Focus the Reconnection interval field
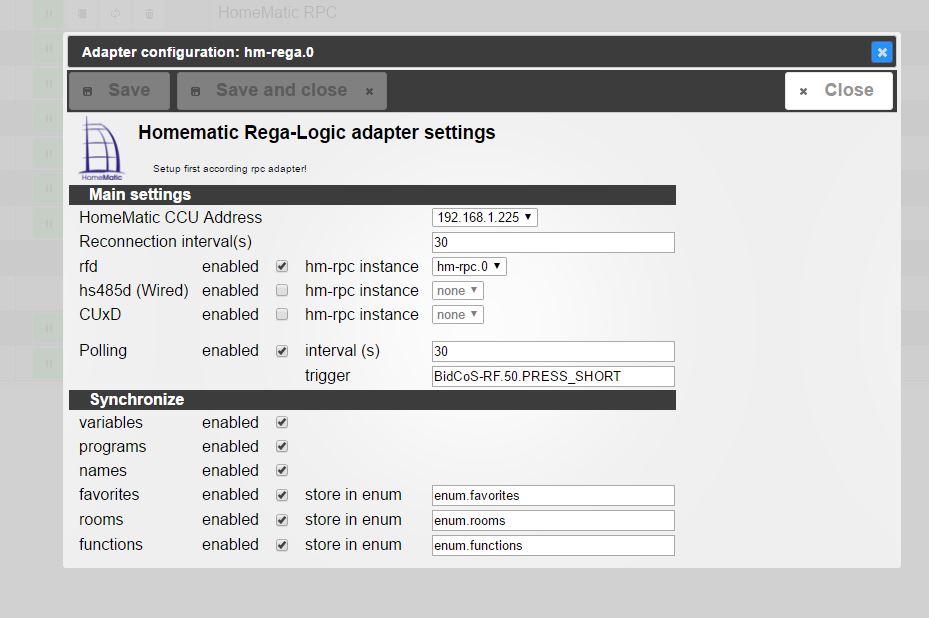Screen dimensions: 929x618 (553, 242)
